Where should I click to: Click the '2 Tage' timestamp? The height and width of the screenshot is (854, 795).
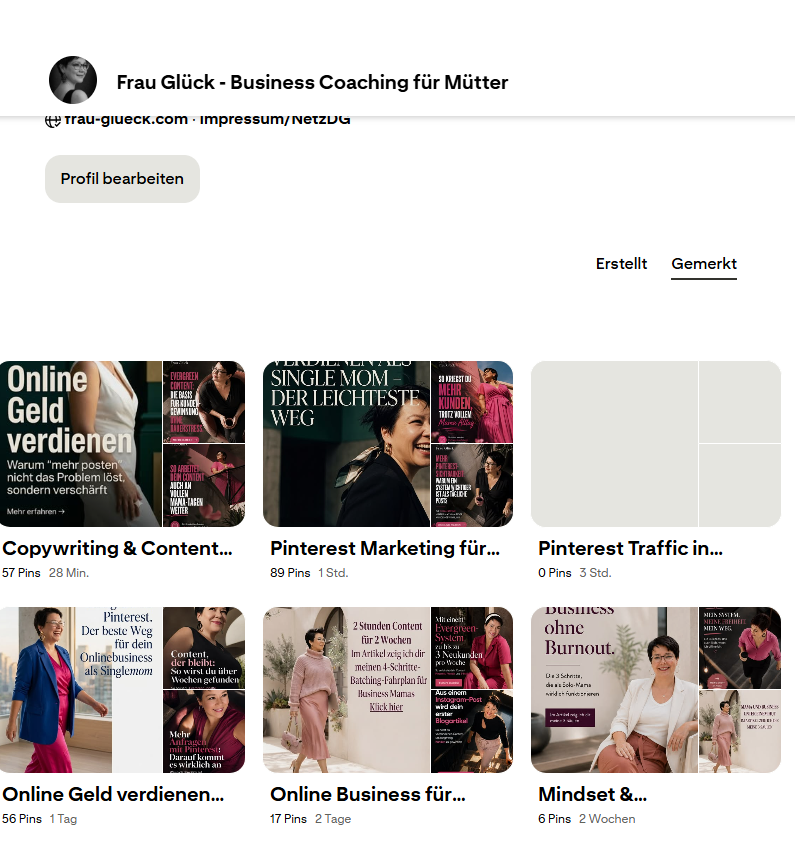pos(333,819)
